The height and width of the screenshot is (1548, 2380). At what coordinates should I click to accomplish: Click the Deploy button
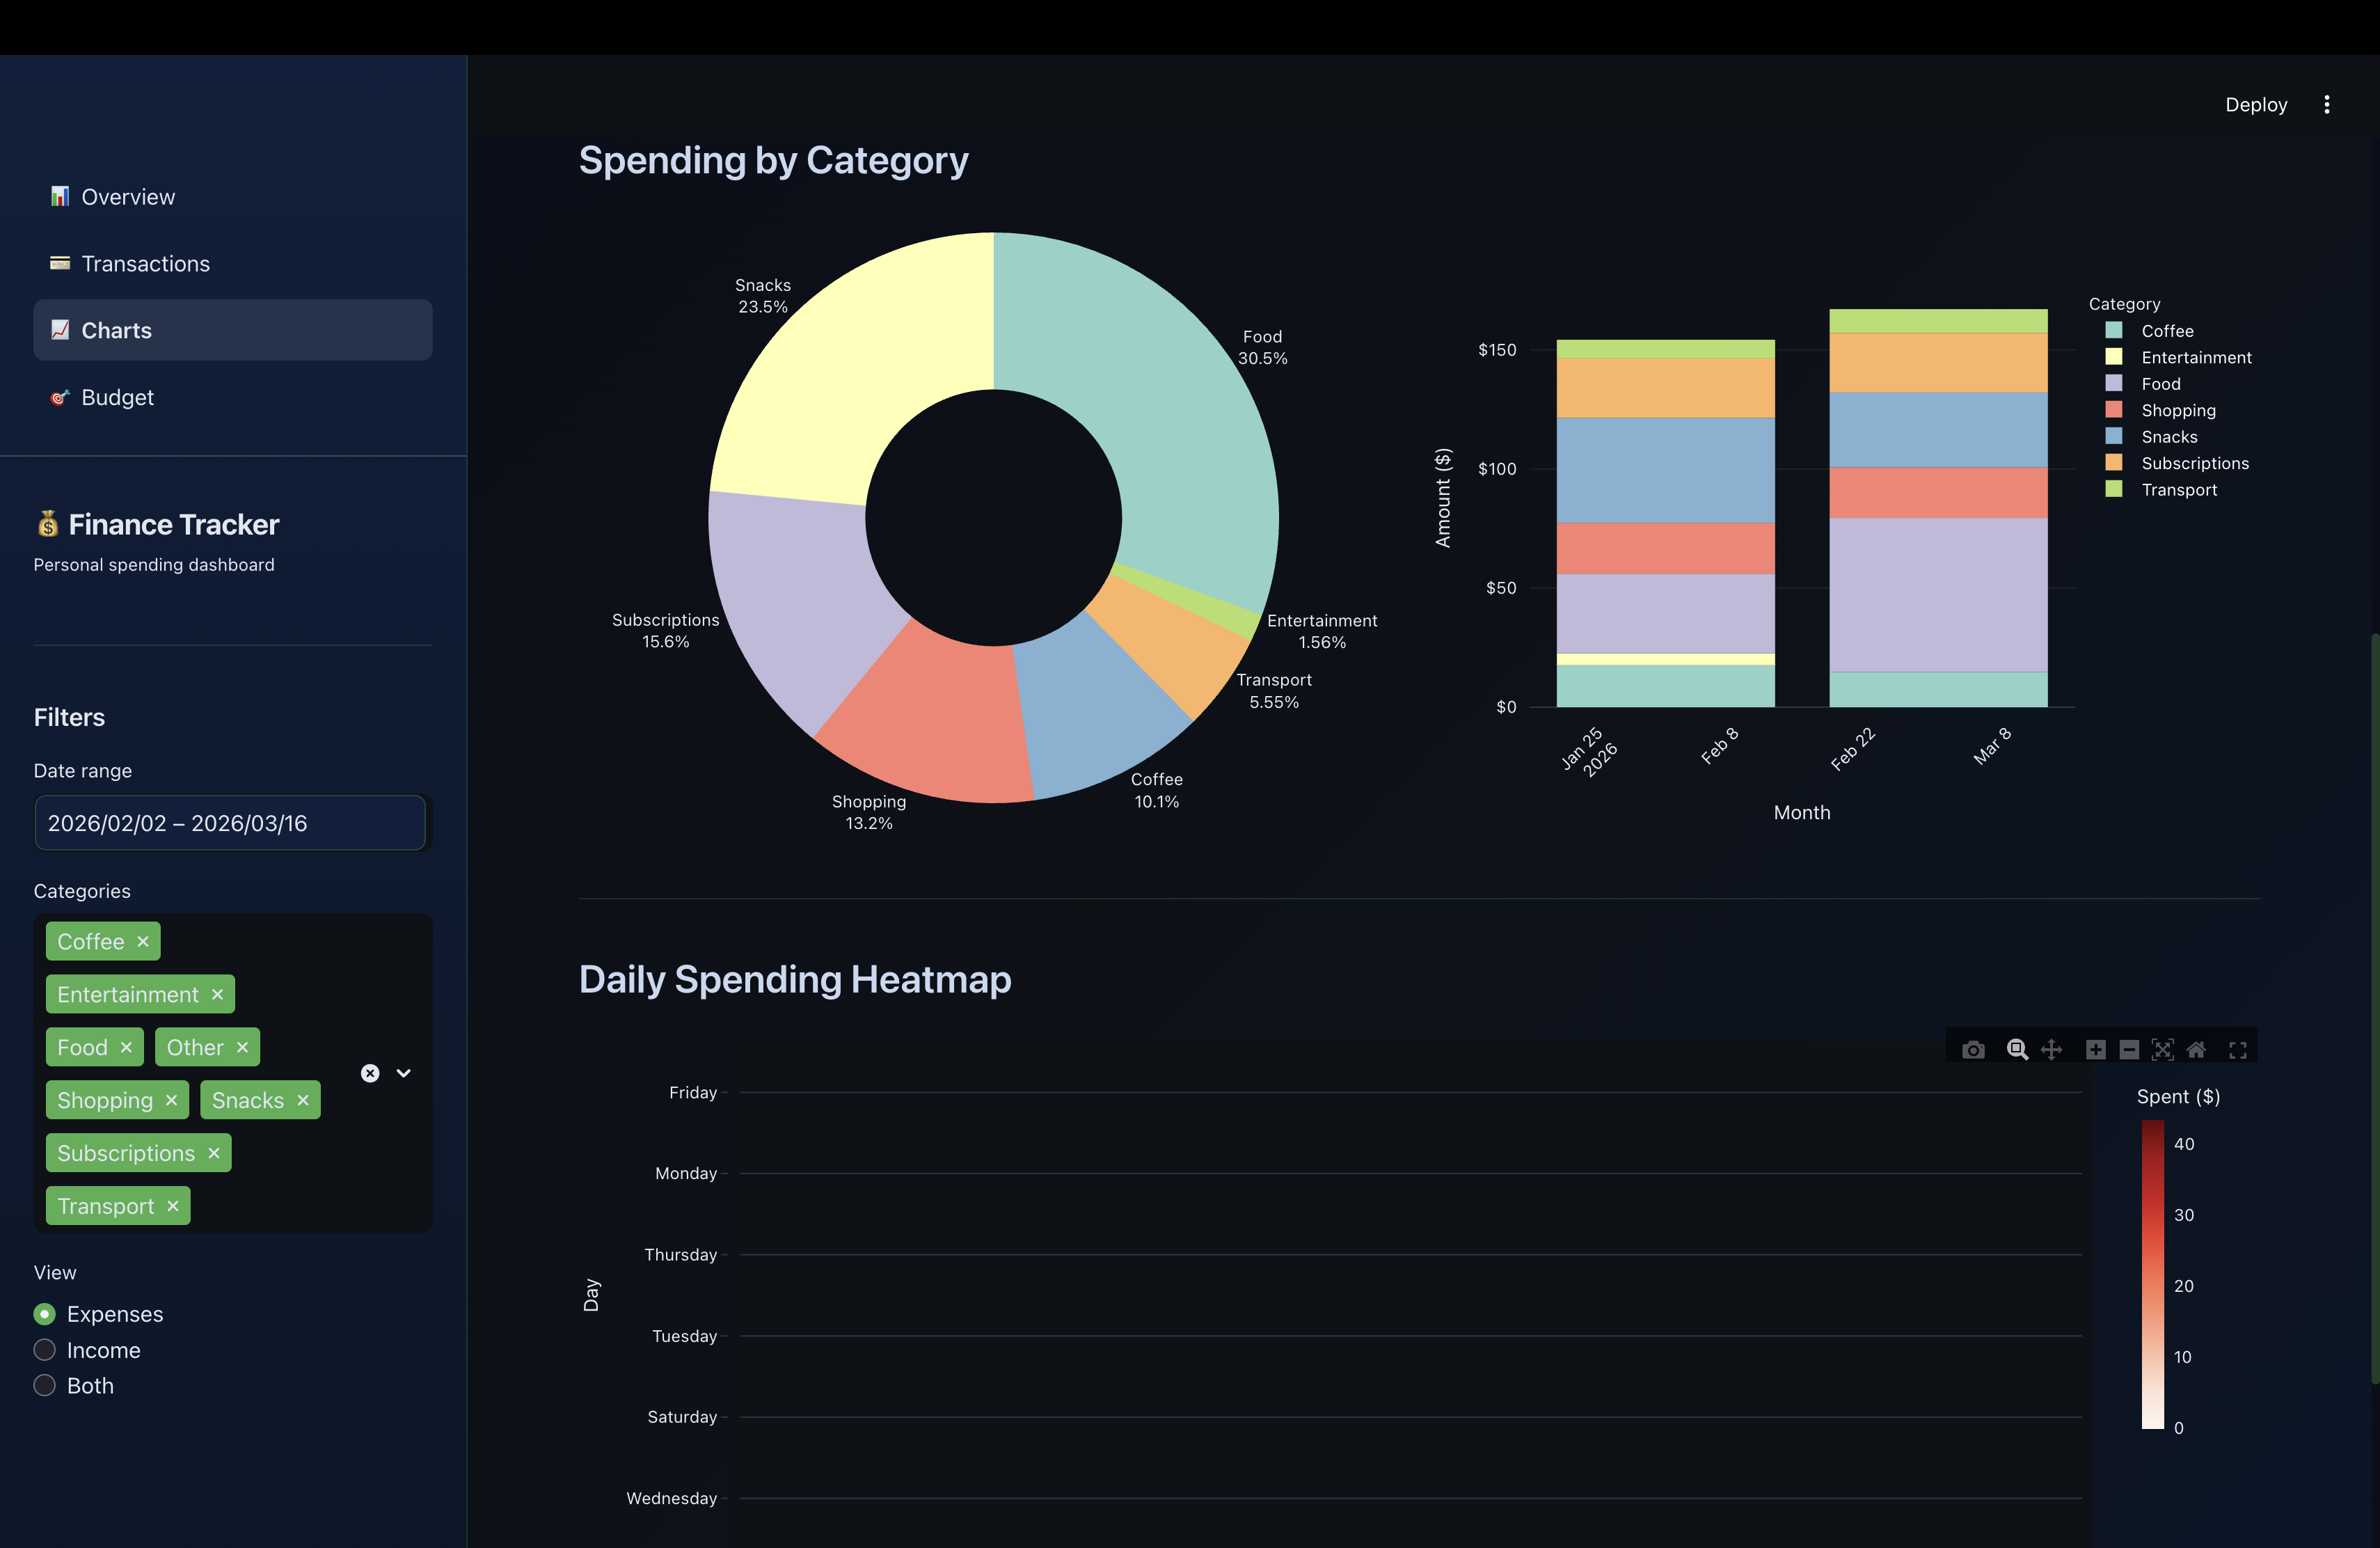(2256, 104)
